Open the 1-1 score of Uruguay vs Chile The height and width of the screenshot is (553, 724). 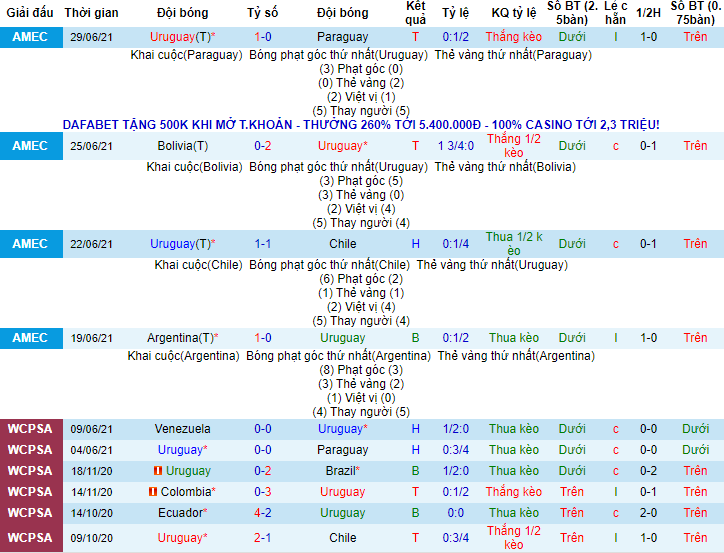pyautogui.click(x=265, y=244)
